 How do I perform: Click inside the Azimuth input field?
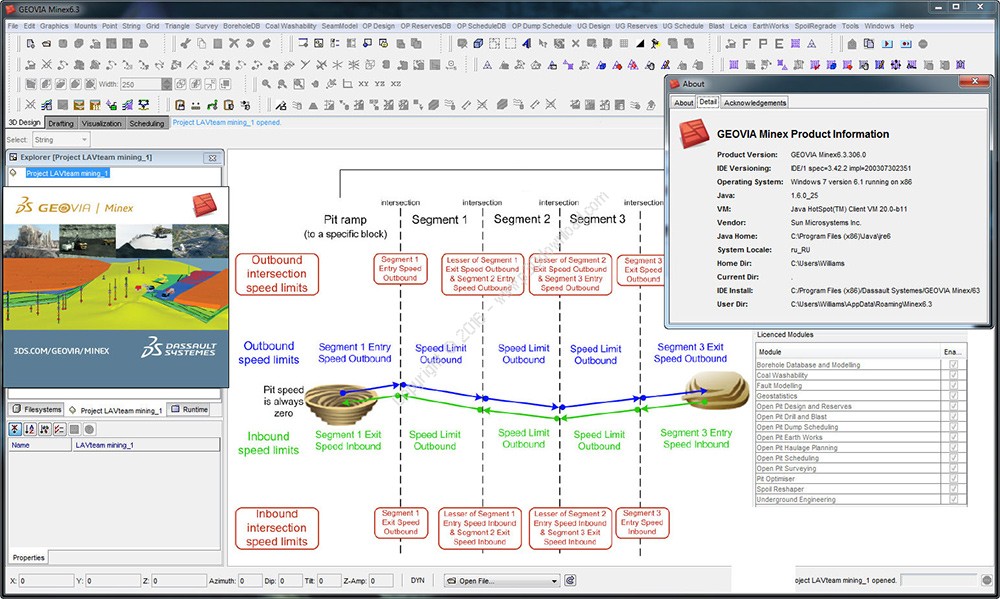point(249,579)
